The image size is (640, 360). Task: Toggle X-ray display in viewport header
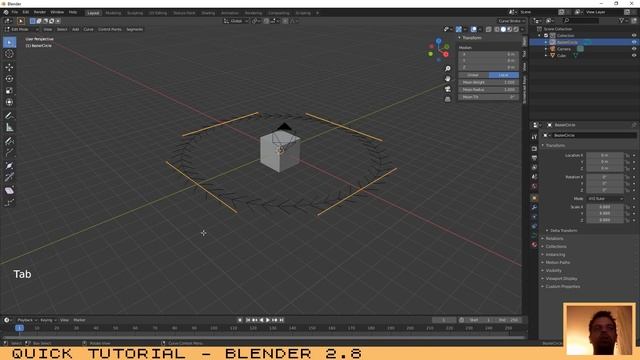point(489,29)
